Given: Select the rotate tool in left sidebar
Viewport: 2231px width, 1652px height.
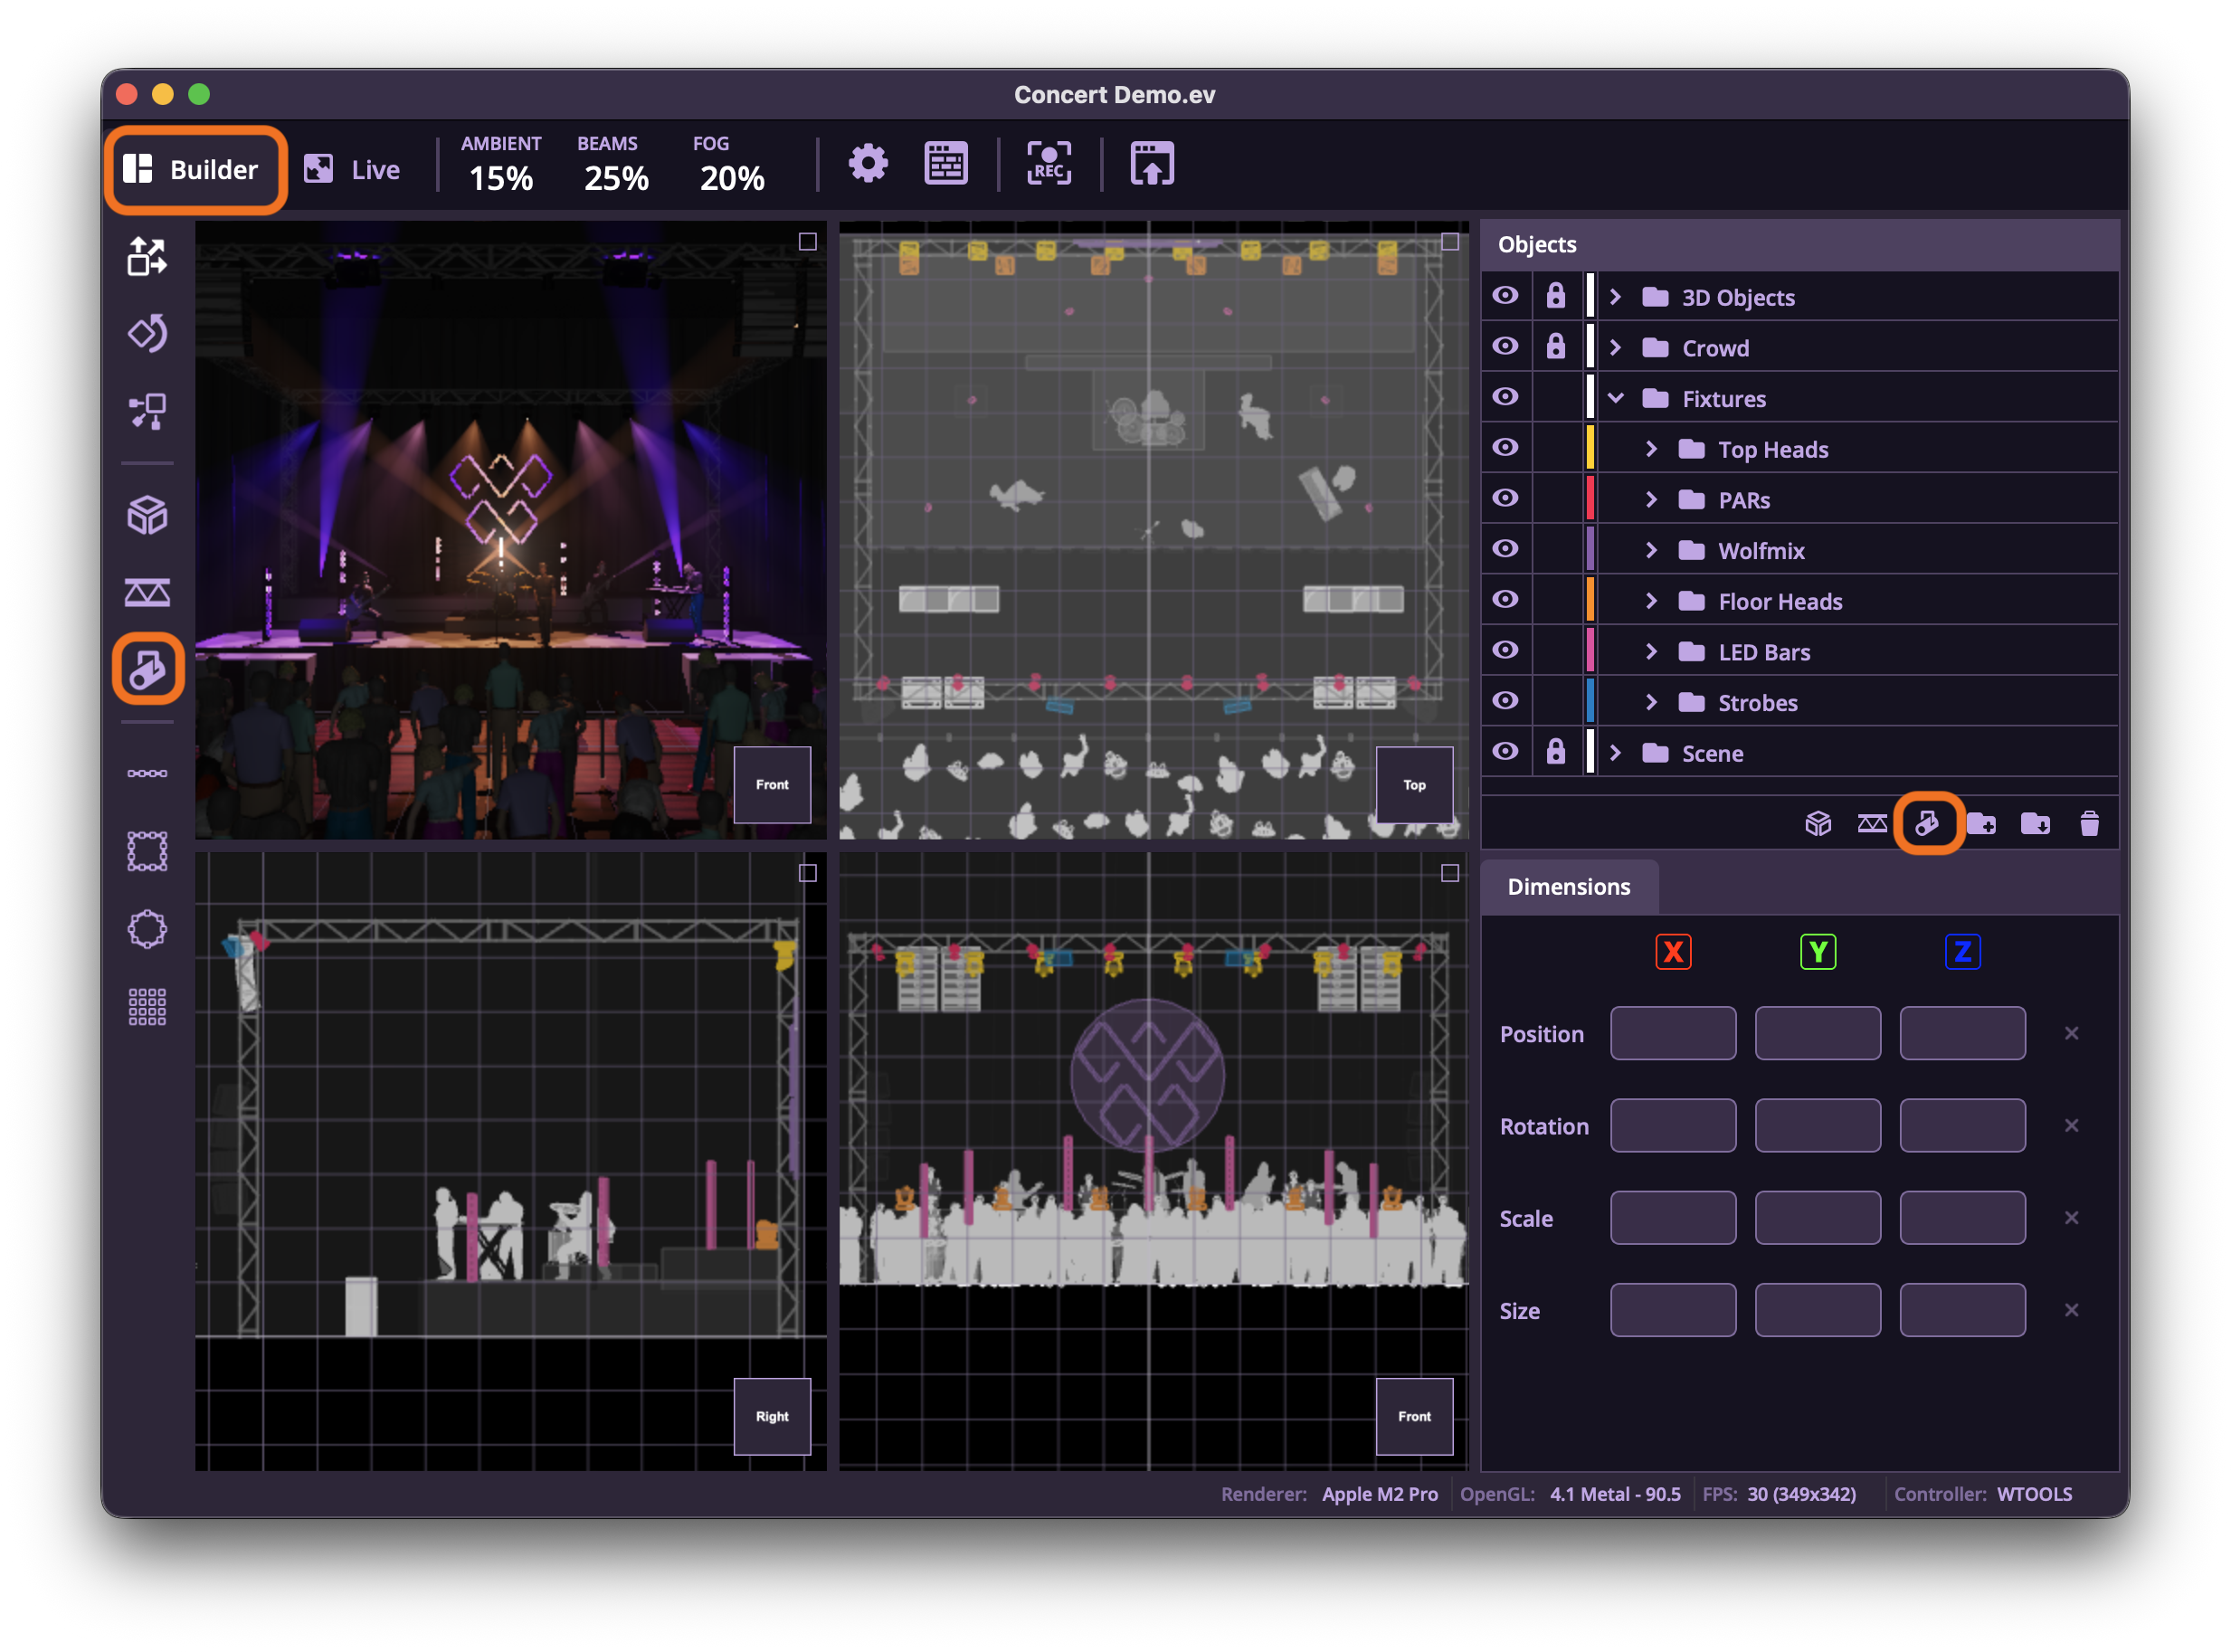Looking at the screenshot, I should 147,333.
